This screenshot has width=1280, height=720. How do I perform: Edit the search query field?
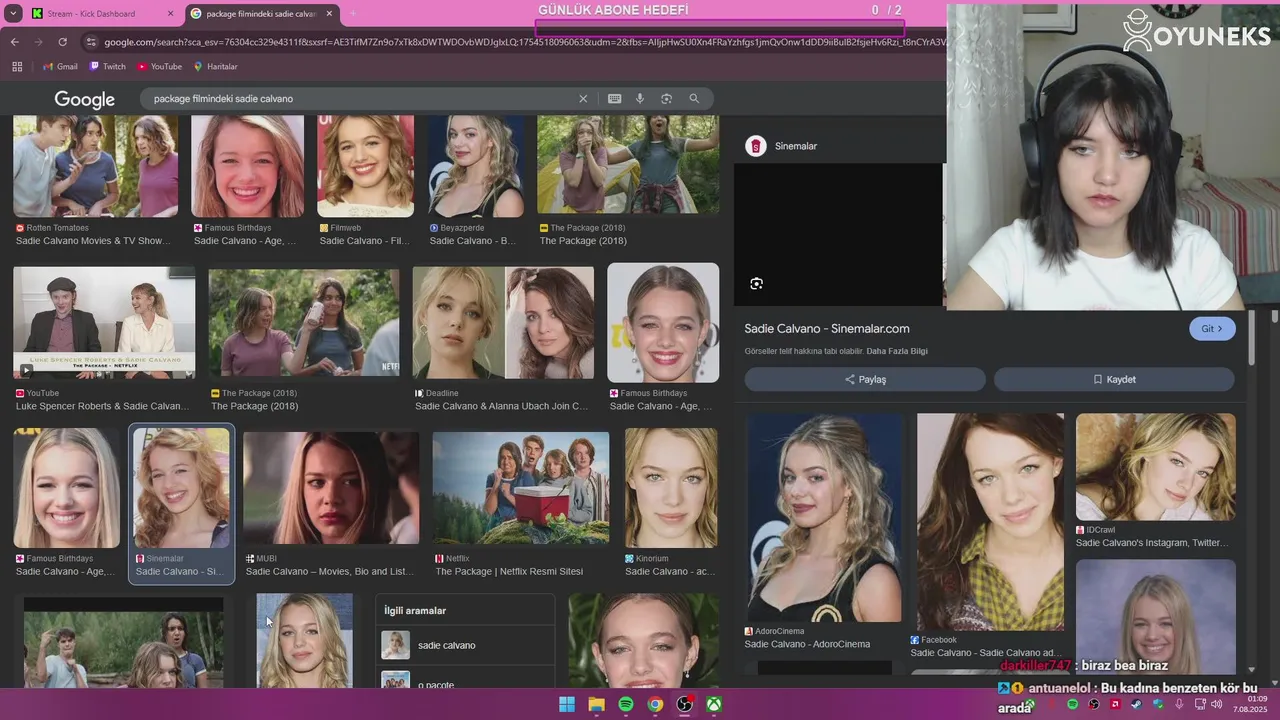(360, 99)
